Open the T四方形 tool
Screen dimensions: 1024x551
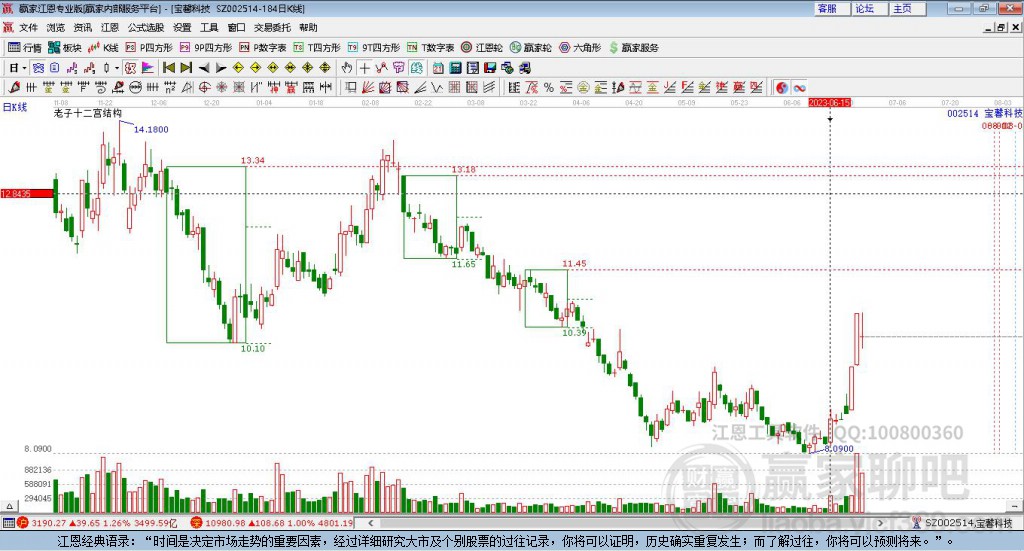point(317,48)
